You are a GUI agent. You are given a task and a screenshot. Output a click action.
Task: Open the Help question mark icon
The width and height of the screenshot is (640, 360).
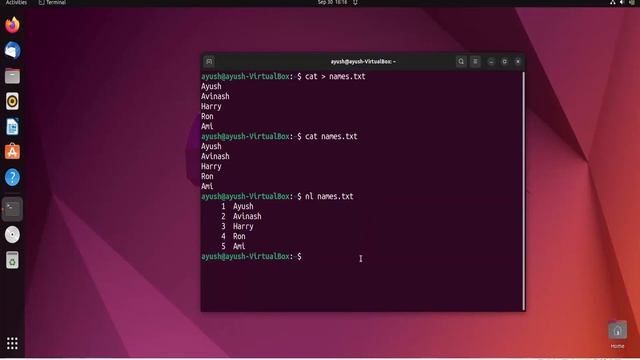coord(12,177)
